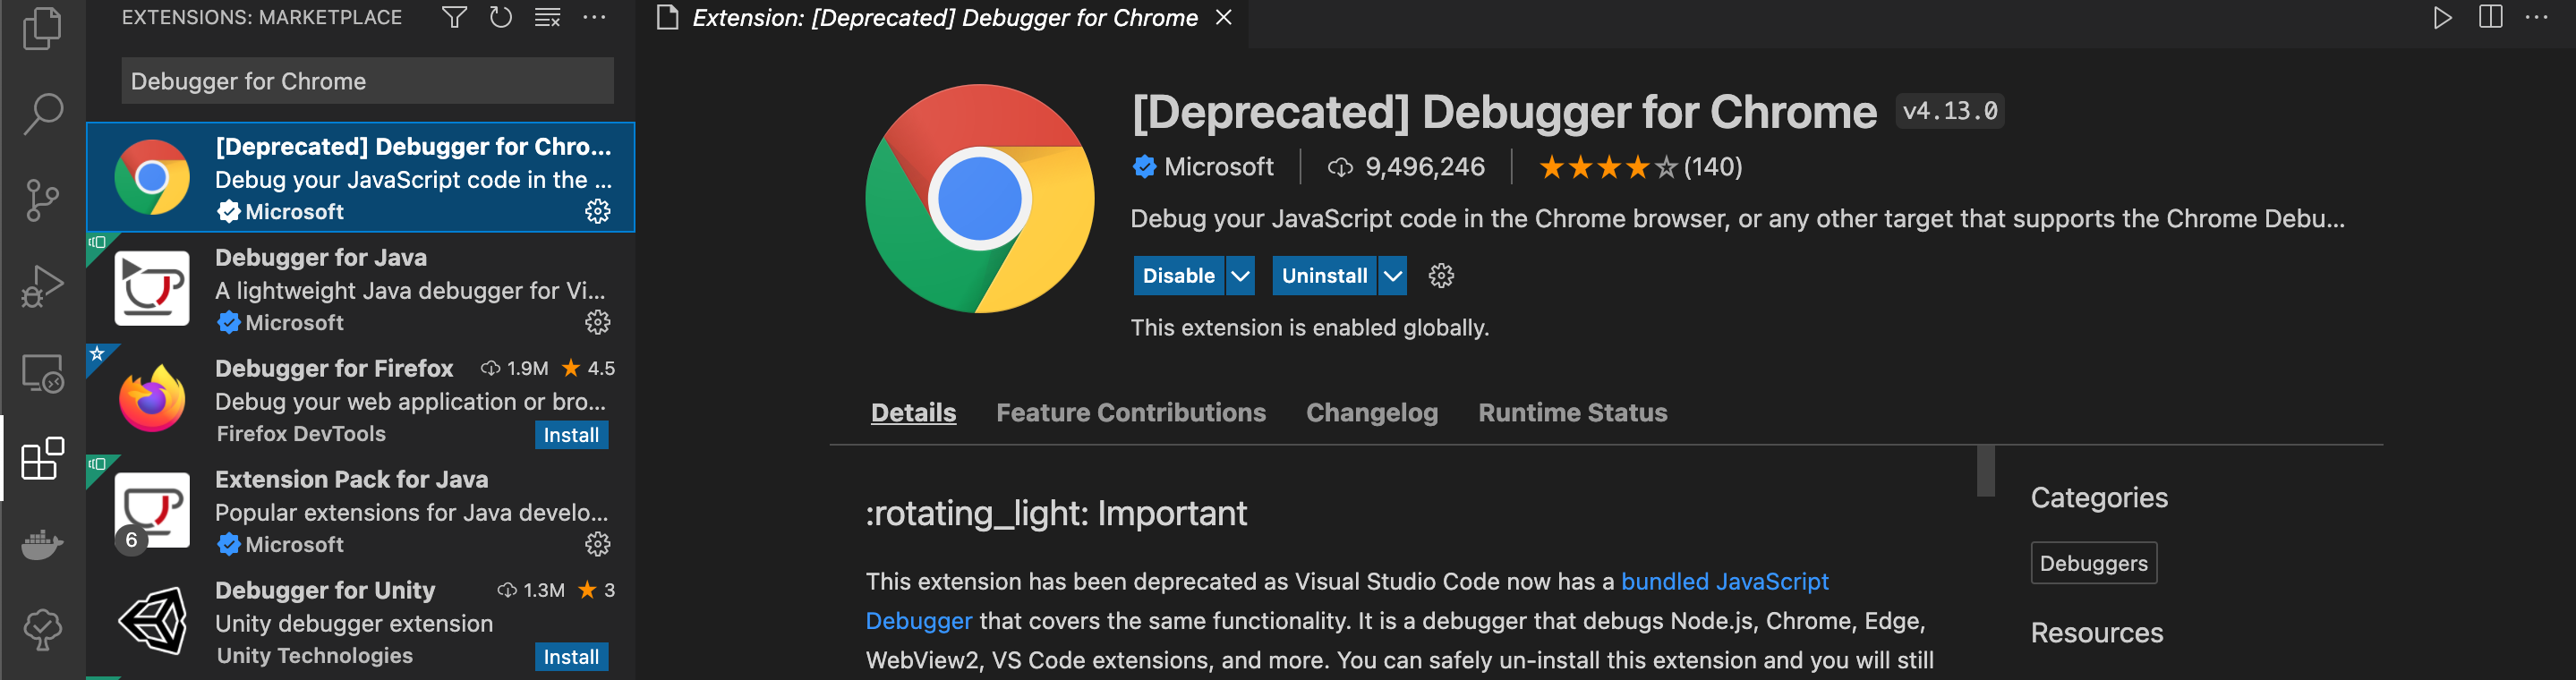The image size is (2576, 680).
Task: Open the Explorer files icon
Action: click(x=43, y=28)
